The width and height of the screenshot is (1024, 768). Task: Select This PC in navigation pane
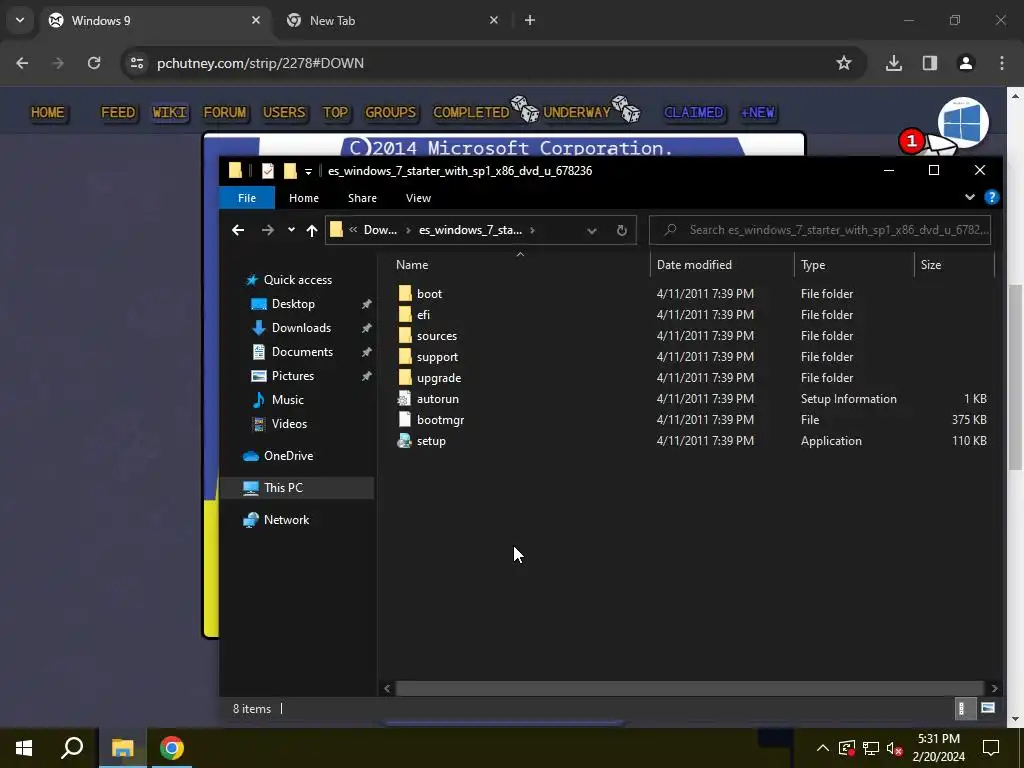click(283, 488)
